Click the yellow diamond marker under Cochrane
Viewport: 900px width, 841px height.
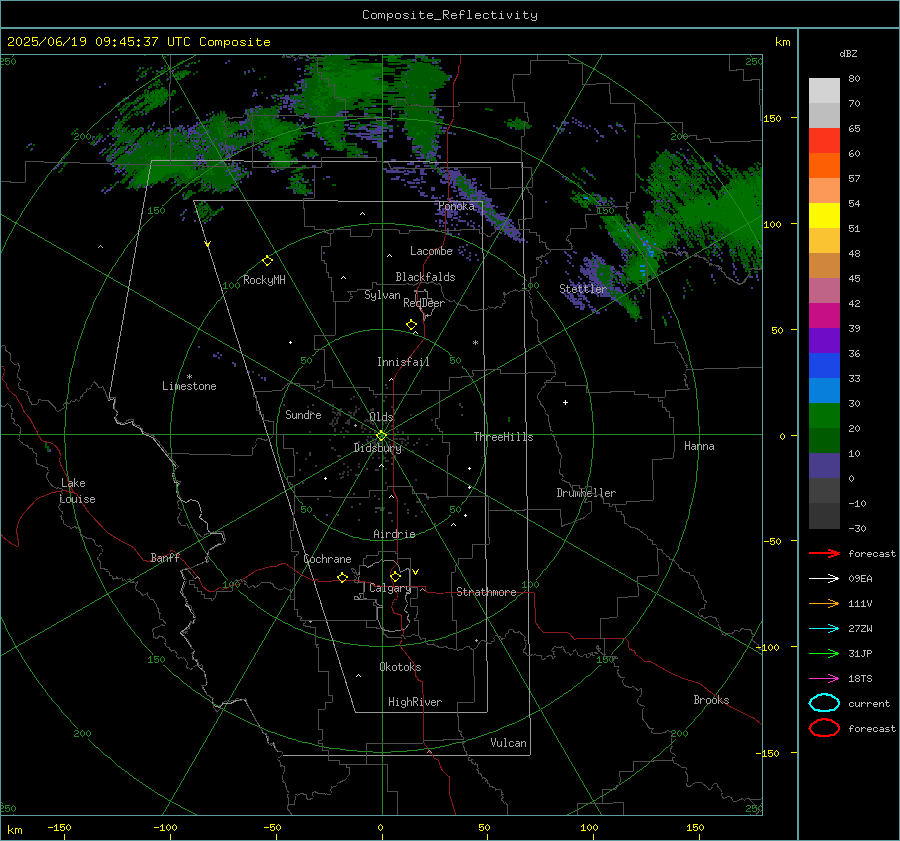coord(342,577)
